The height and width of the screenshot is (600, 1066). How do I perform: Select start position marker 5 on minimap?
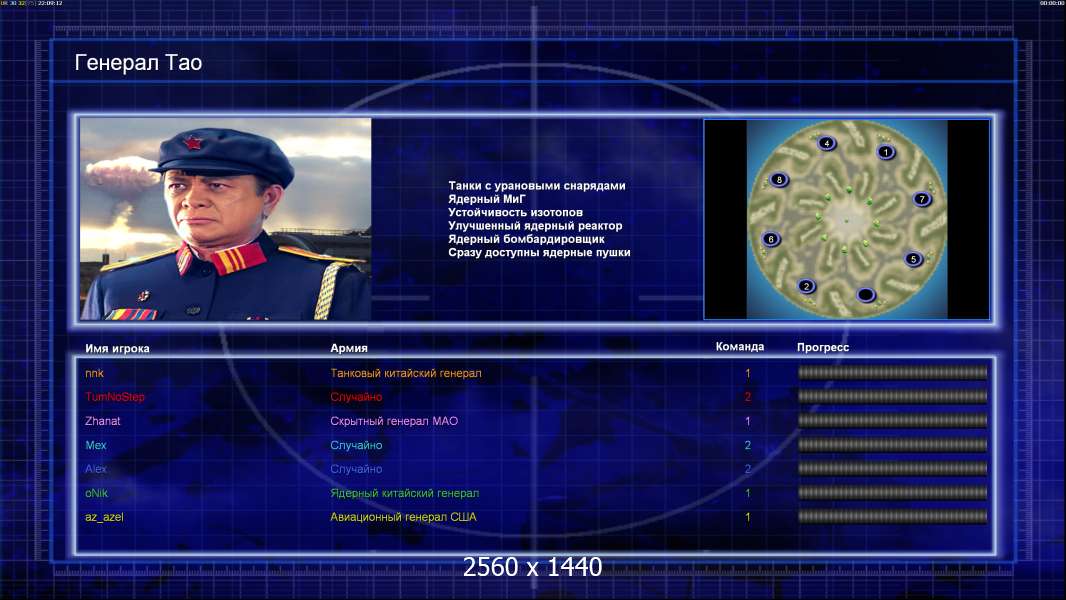913,259
